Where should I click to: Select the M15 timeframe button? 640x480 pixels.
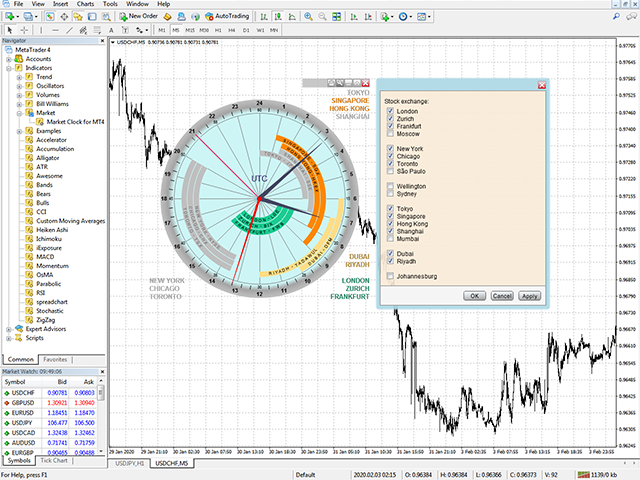pyautogui.click(x=190, y=30)
